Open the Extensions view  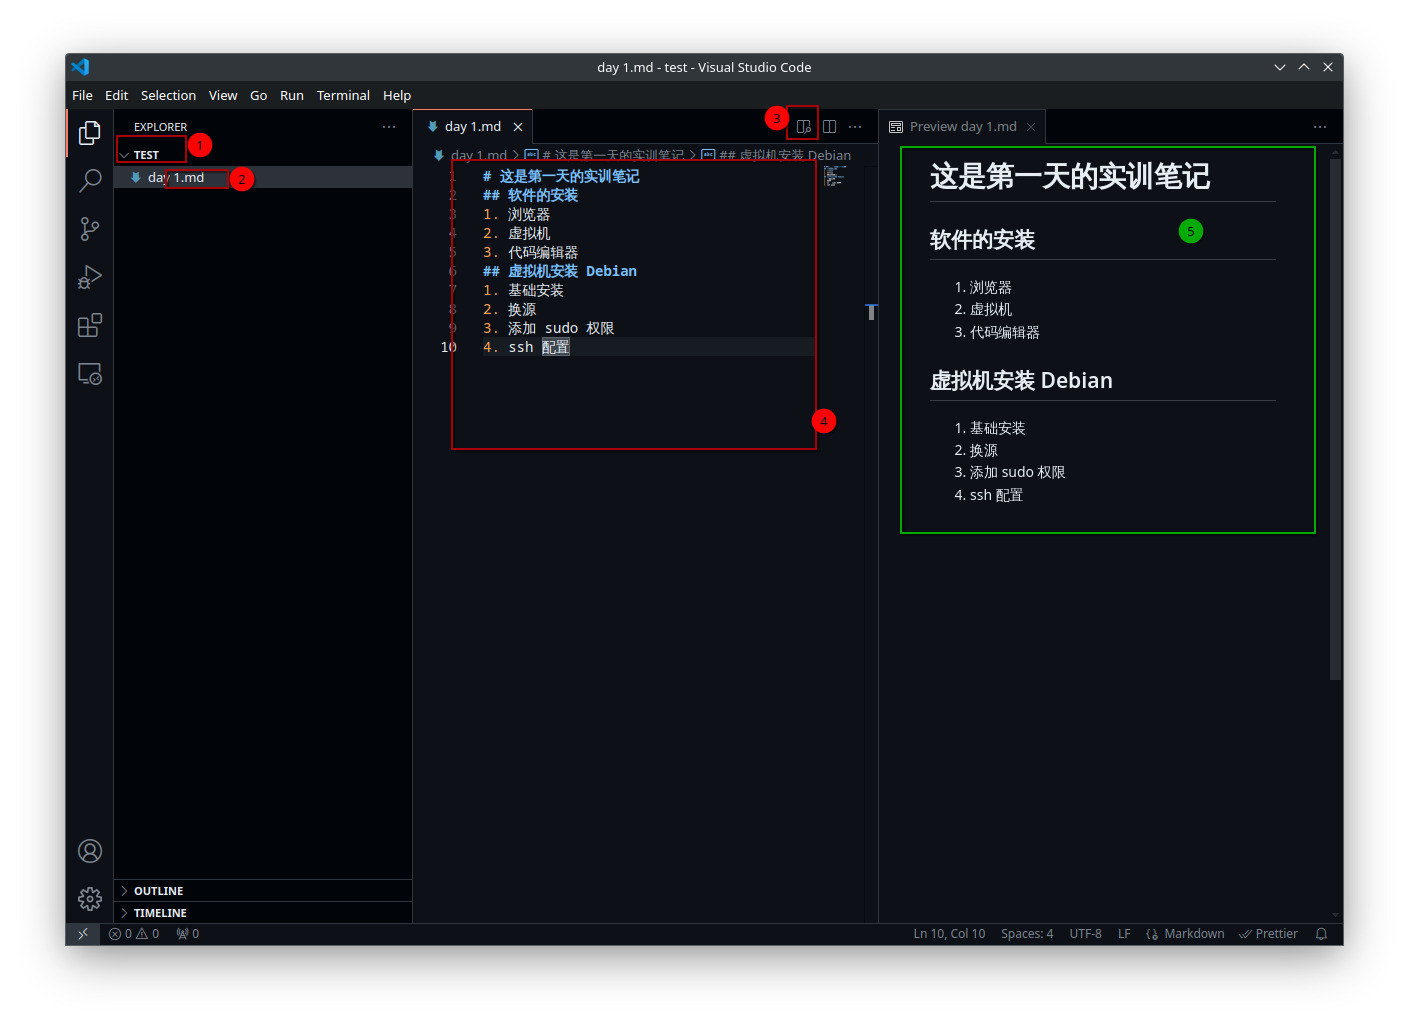(x=90, y=325)
